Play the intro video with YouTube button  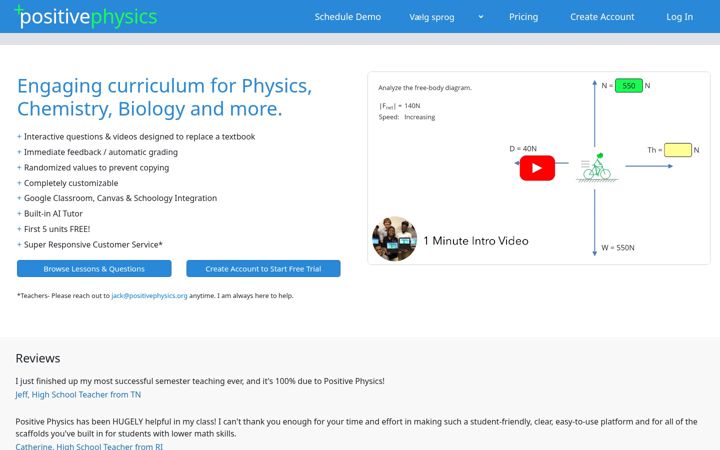pyautogui.click(x=537, y=168)
